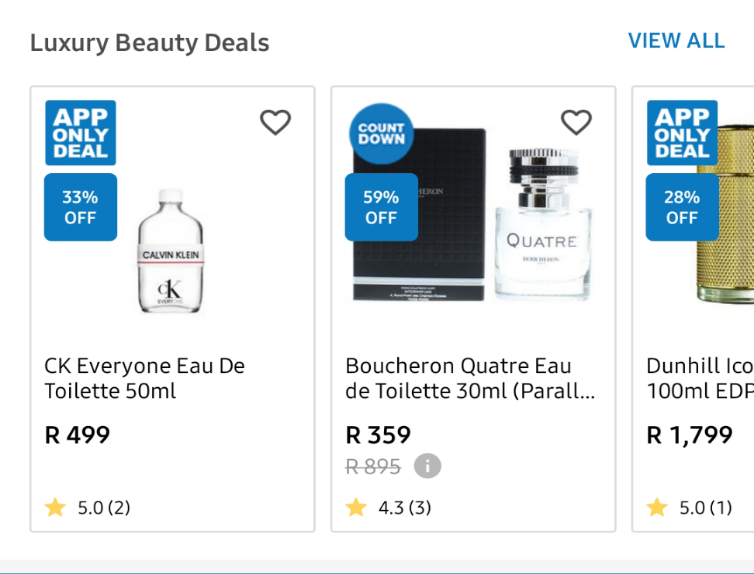The width and height of the screenshot is (754, 574).
Task: Click the info icon beside R 895
Action: 427,466
